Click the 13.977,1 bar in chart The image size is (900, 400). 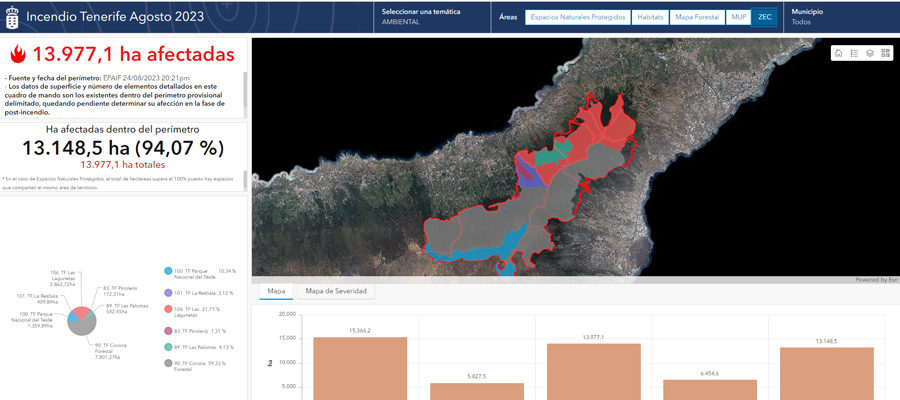coord(593,372)
